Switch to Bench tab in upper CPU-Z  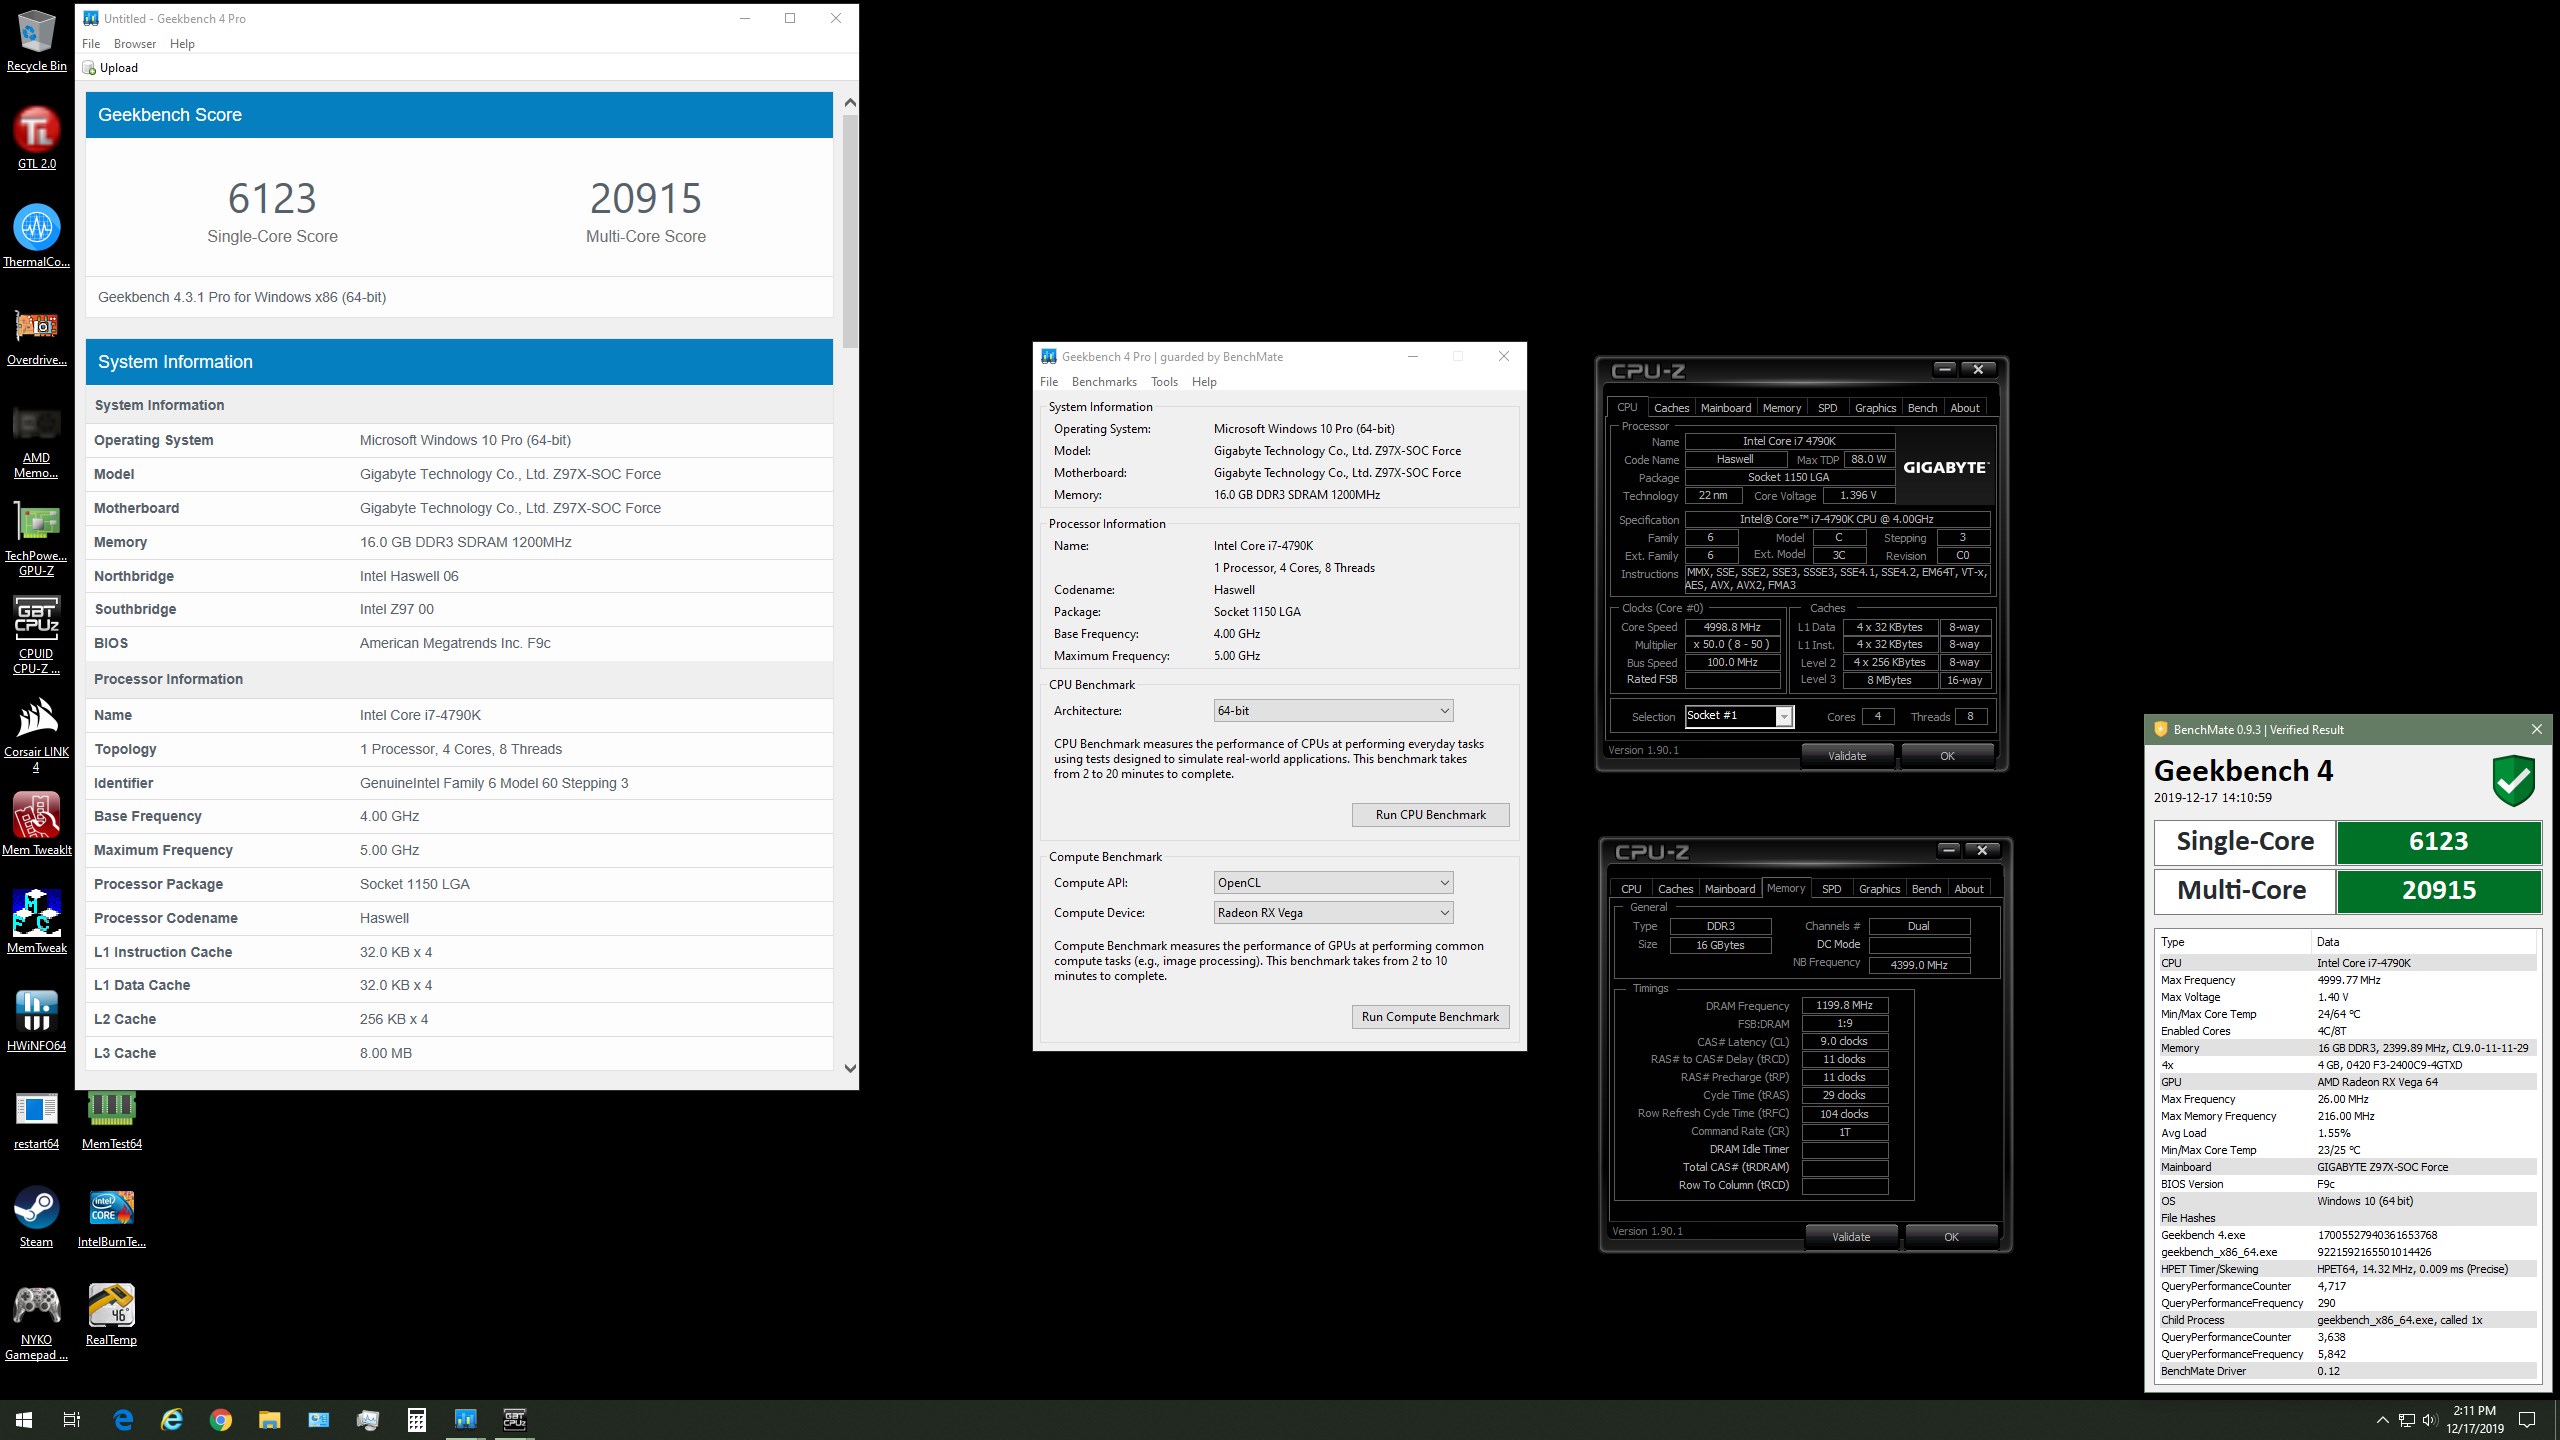[x=1922, y=408]
